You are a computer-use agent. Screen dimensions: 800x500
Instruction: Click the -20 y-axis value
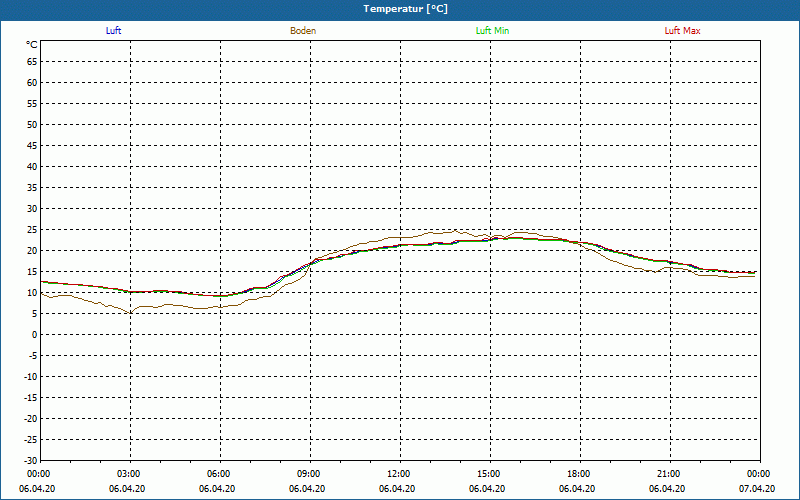pyautogui.click(x=30, y=418)
